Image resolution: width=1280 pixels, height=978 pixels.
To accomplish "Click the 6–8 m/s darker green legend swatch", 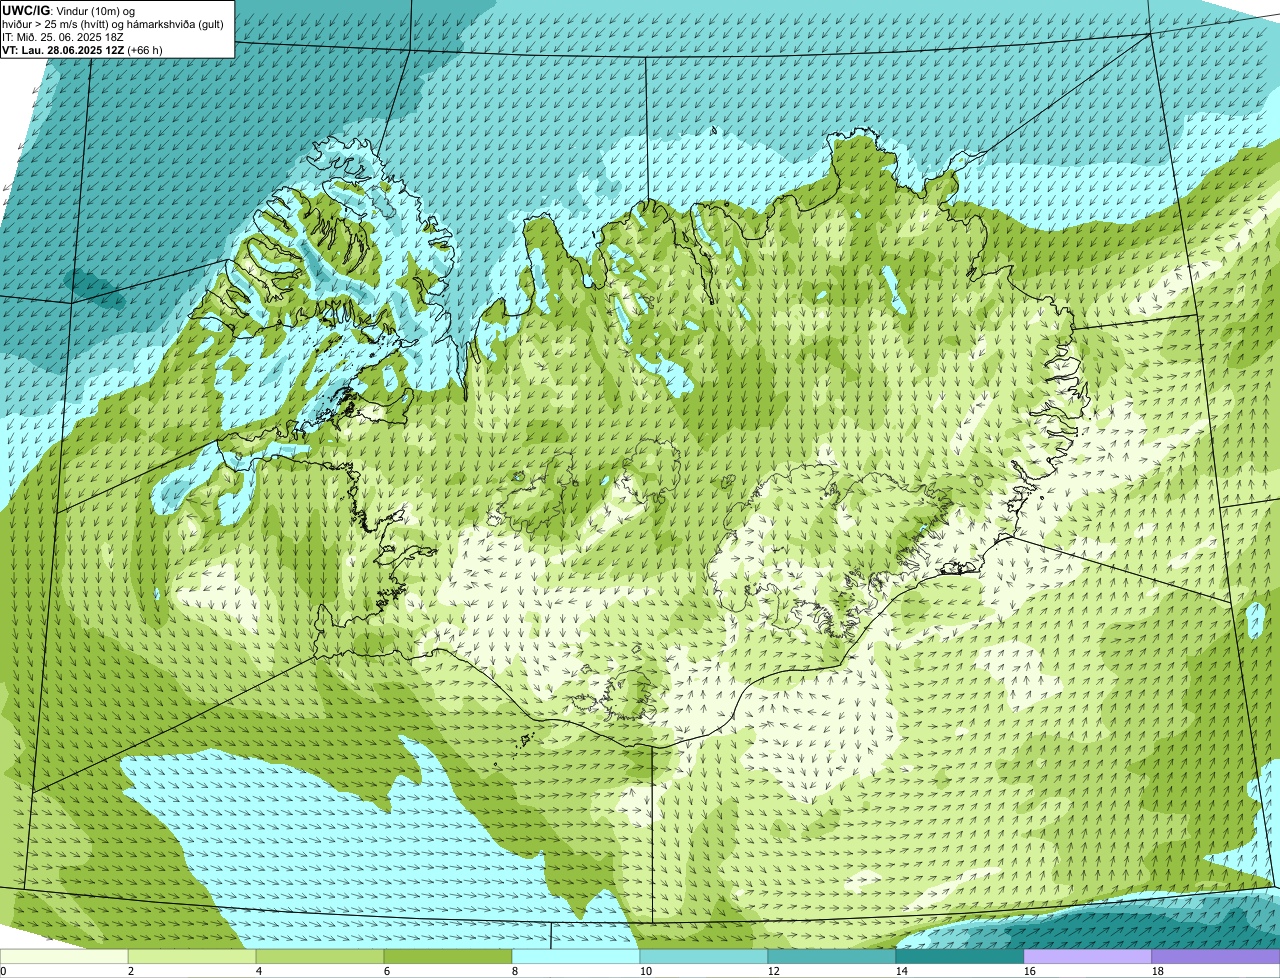I will 448,957.
